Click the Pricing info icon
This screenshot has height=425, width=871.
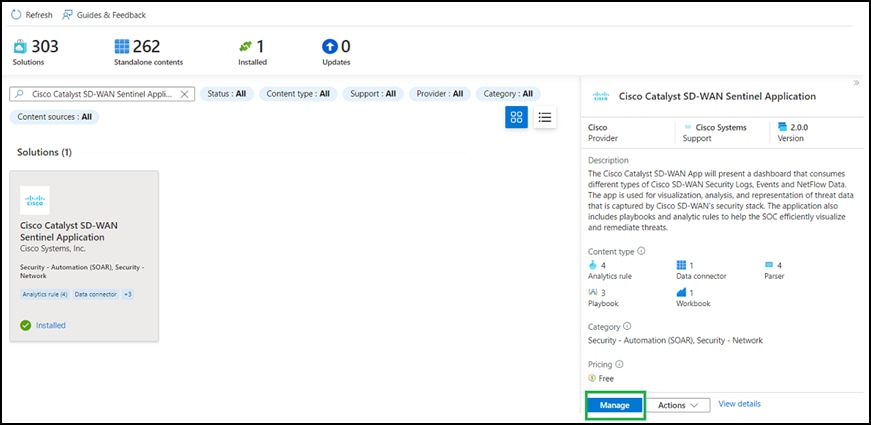(619, 364)
